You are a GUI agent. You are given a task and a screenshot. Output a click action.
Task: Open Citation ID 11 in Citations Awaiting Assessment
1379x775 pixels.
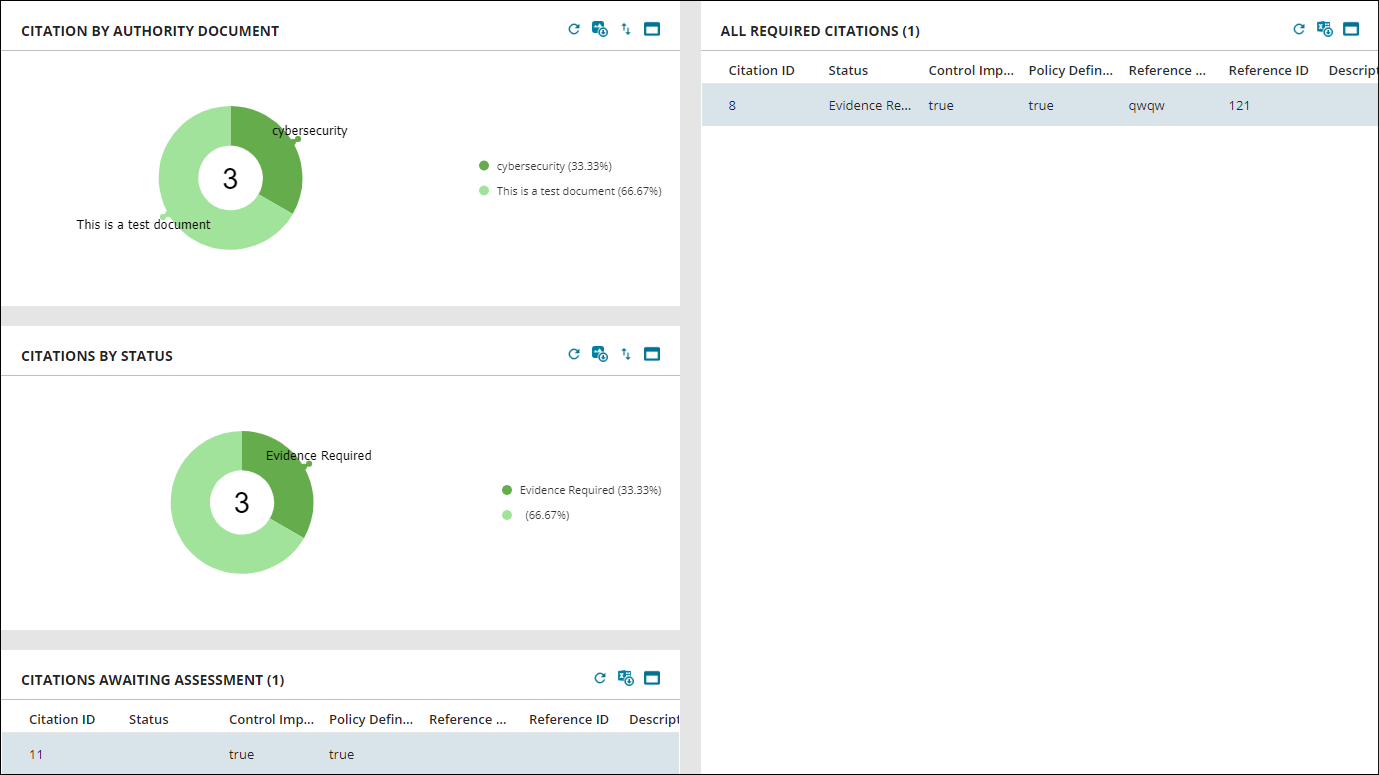[37, 754]
